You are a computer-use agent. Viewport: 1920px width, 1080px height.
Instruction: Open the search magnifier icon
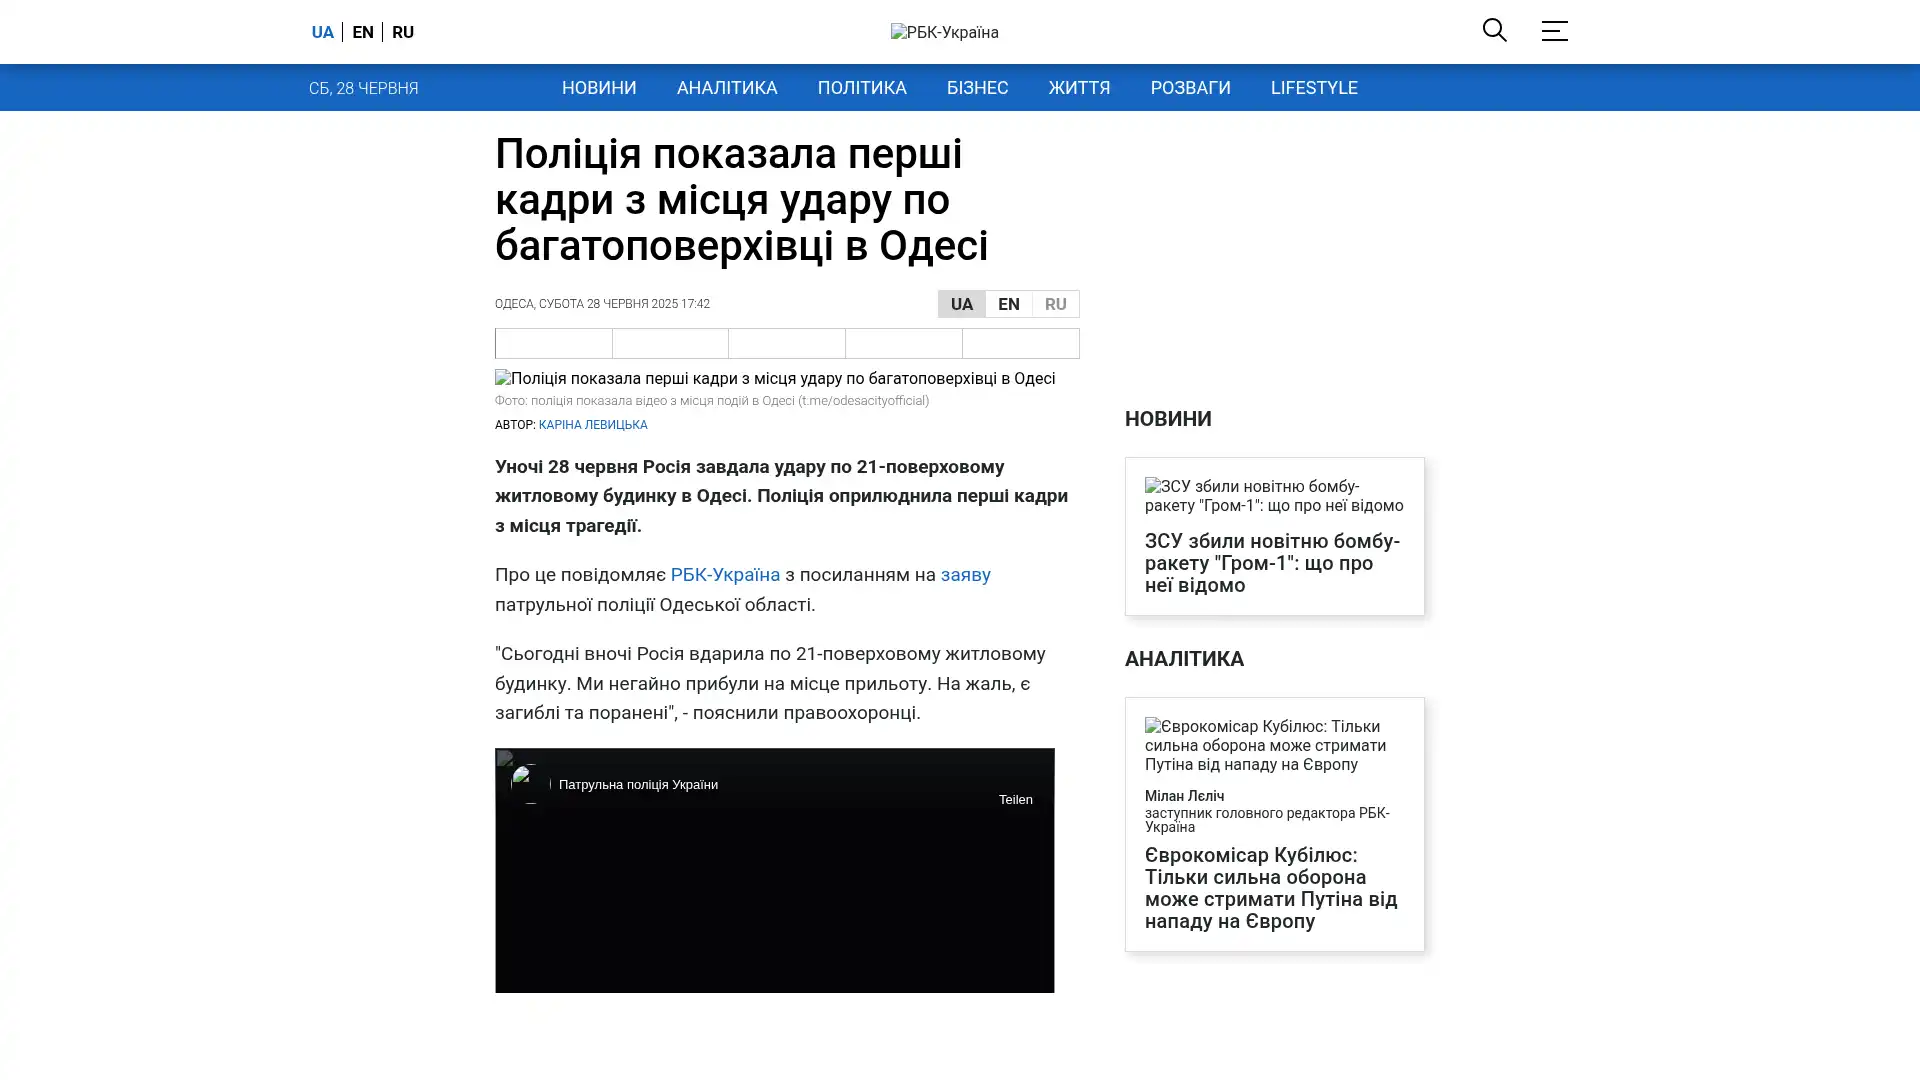pyautogui.click(x=1494, y=30)
